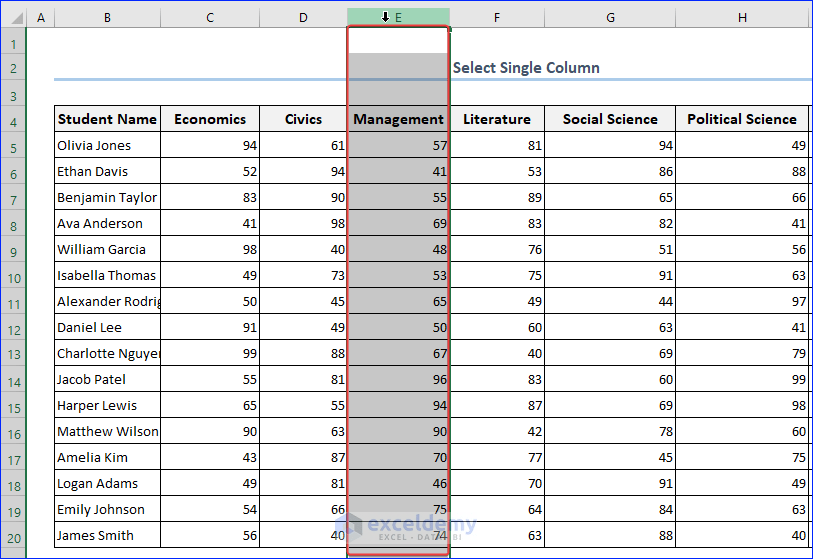Select column C header

point(210,18)
